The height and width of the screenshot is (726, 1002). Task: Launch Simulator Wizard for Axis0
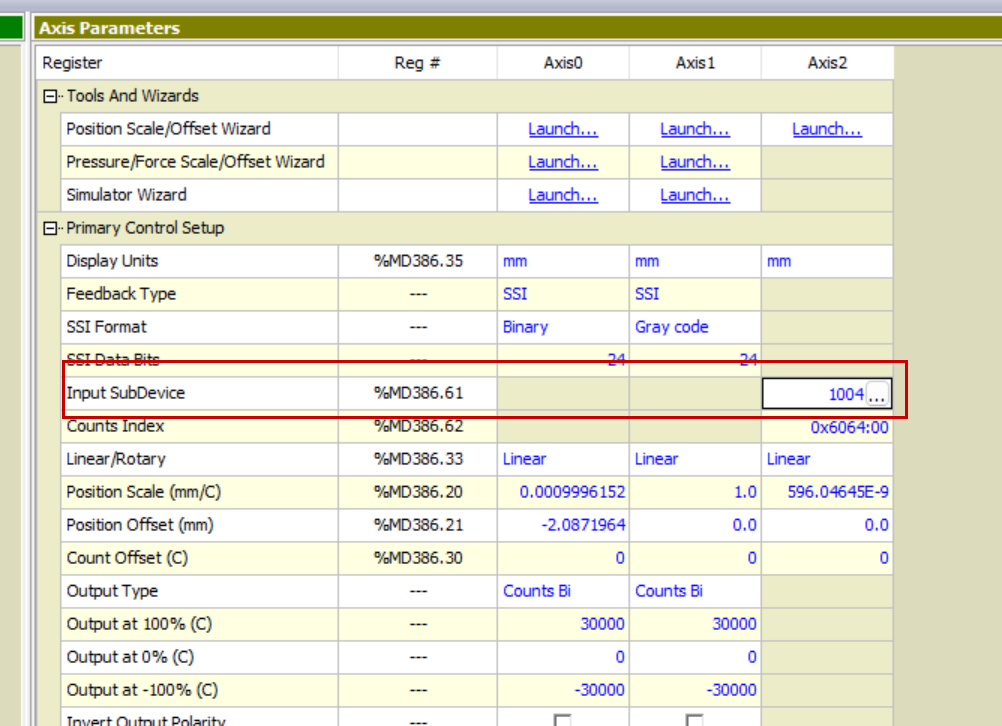point(562,195)
